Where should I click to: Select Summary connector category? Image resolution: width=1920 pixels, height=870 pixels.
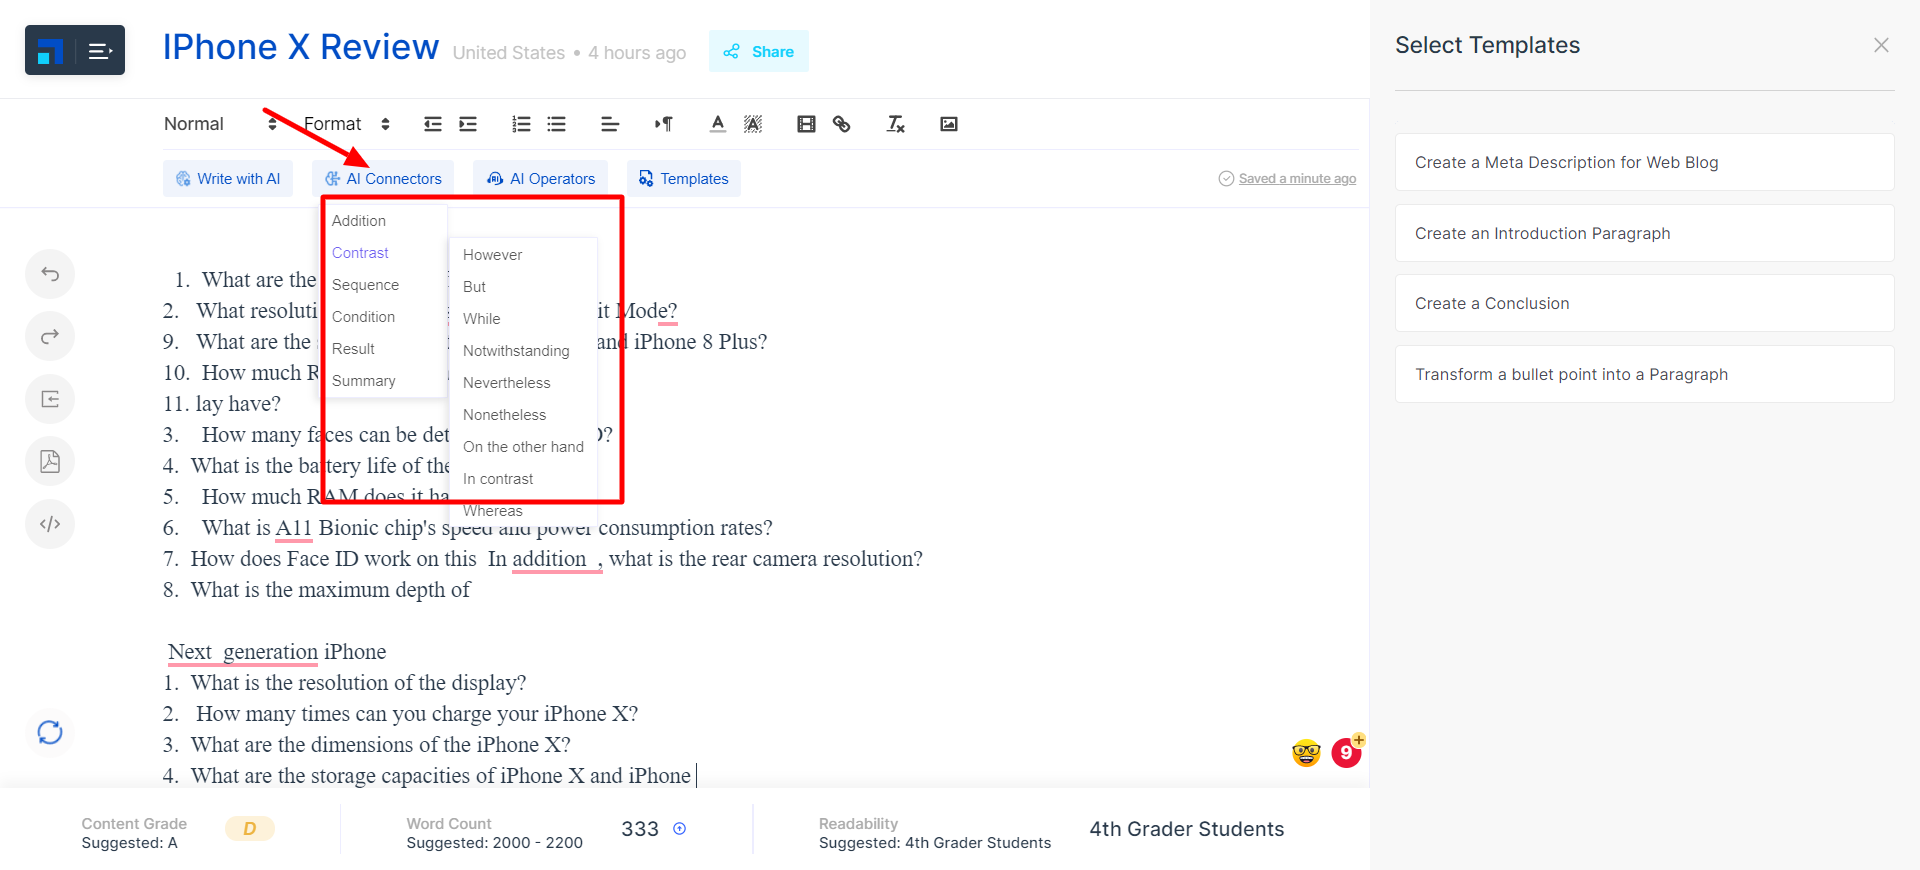point(363,381)
